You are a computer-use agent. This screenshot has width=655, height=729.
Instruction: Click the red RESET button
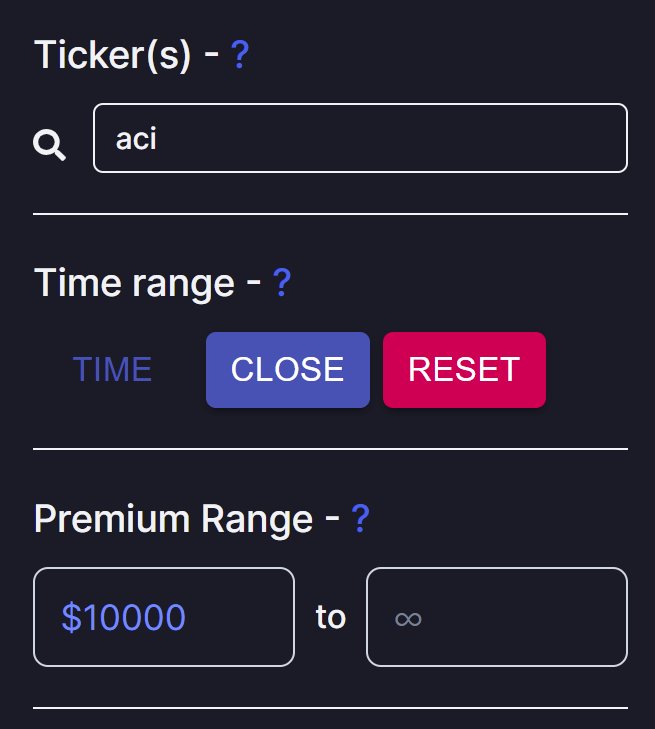(x=464, y=370)
